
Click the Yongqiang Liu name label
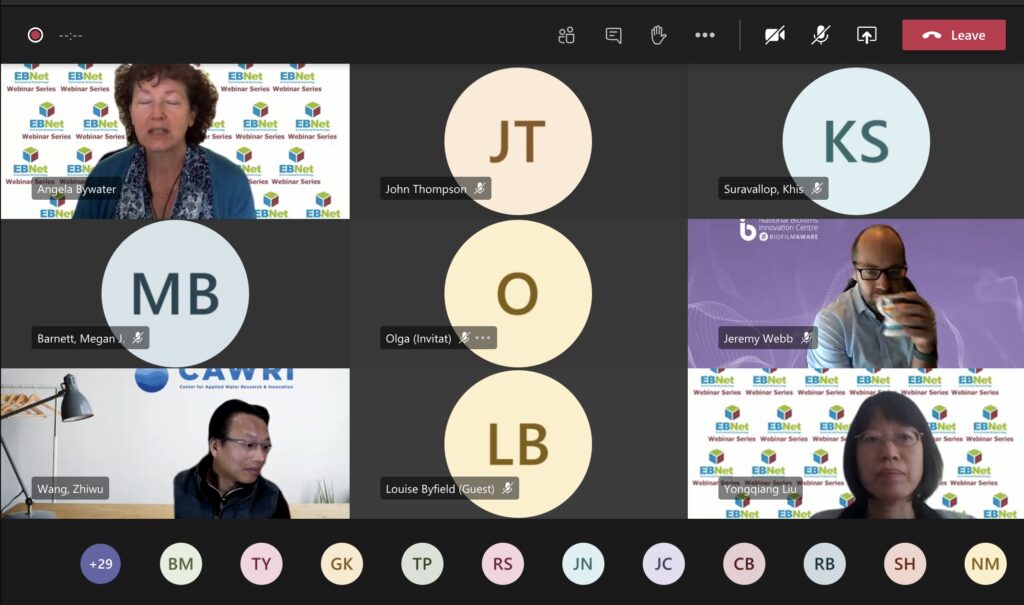point(760,489)
